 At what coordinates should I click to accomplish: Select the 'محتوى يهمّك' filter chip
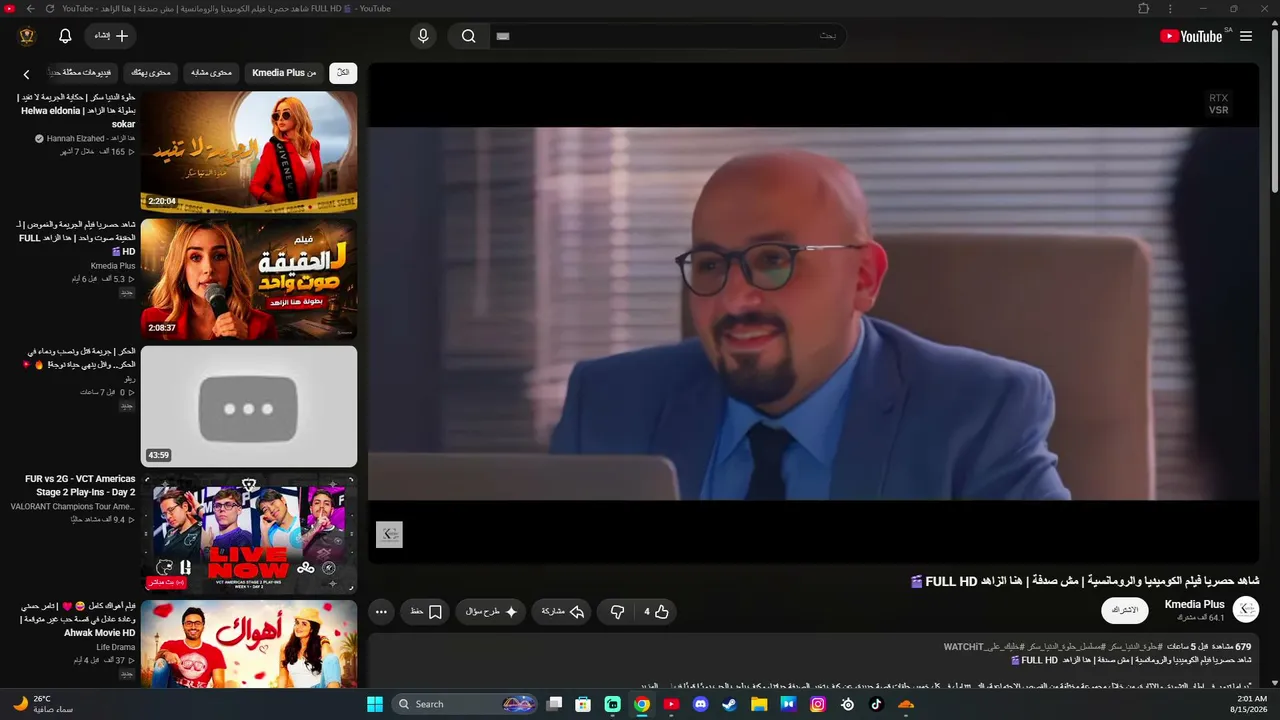pos(151,73)
